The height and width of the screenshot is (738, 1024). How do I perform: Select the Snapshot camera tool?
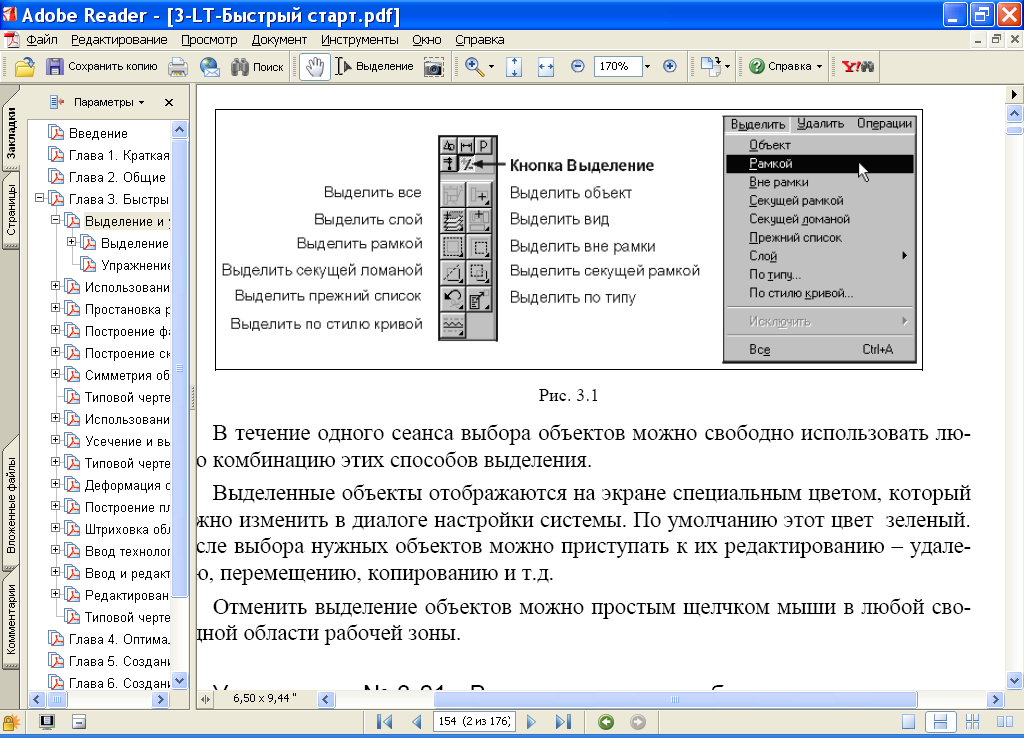[x=434, y=67]
